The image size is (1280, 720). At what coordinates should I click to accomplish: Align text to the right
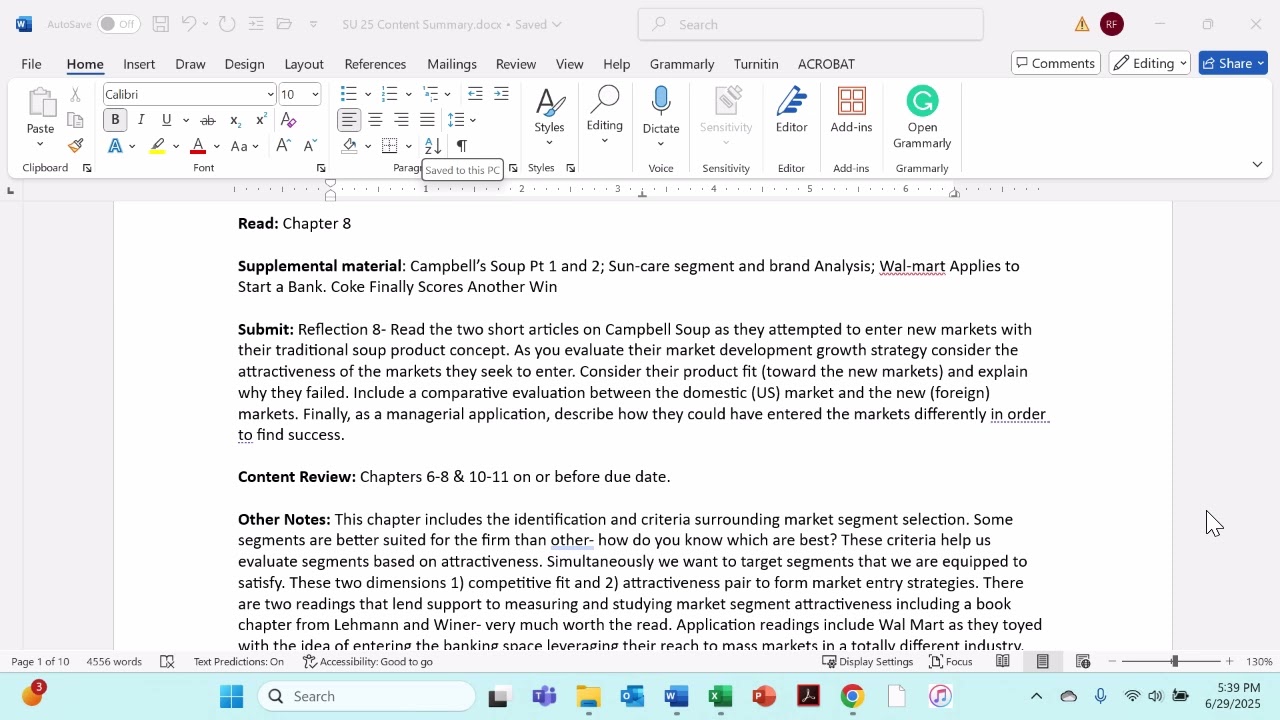point(401,120)
